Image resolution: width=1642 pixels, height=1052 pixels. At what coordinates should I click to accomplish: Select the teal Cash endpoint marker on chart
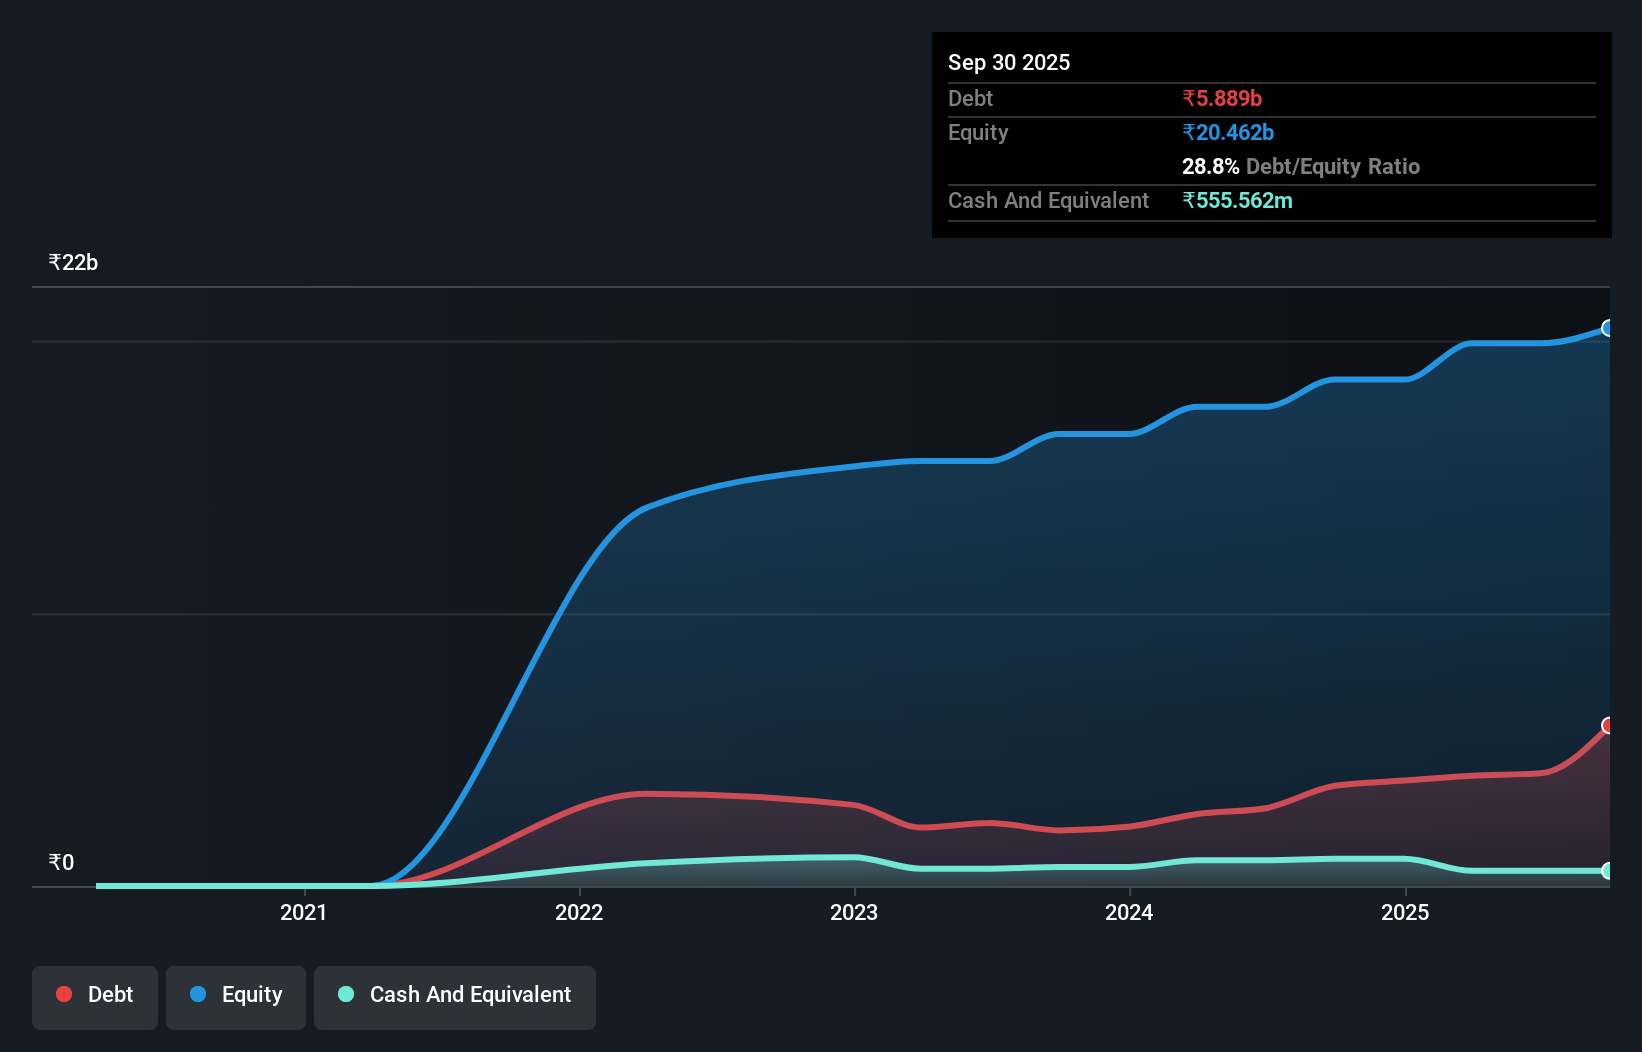tap(1608, 871)
